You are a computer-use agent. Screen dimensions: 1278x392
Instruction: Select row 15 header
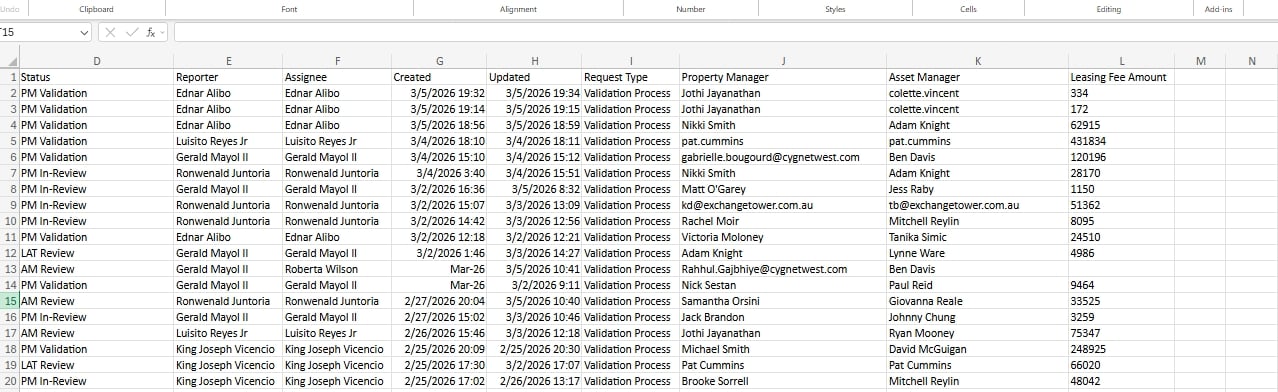9,301
